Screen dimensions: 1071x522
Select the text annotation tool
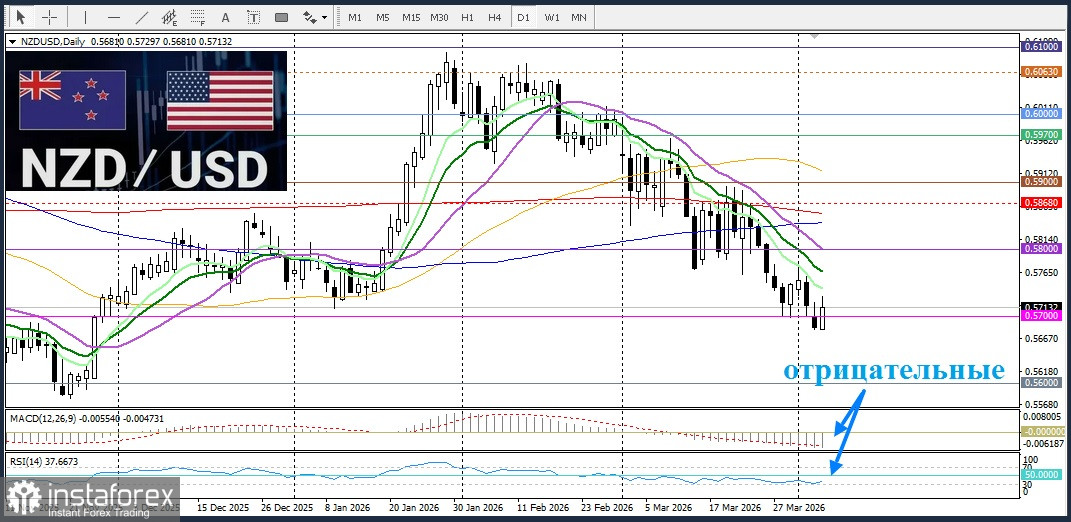click(x=225, y=17)
